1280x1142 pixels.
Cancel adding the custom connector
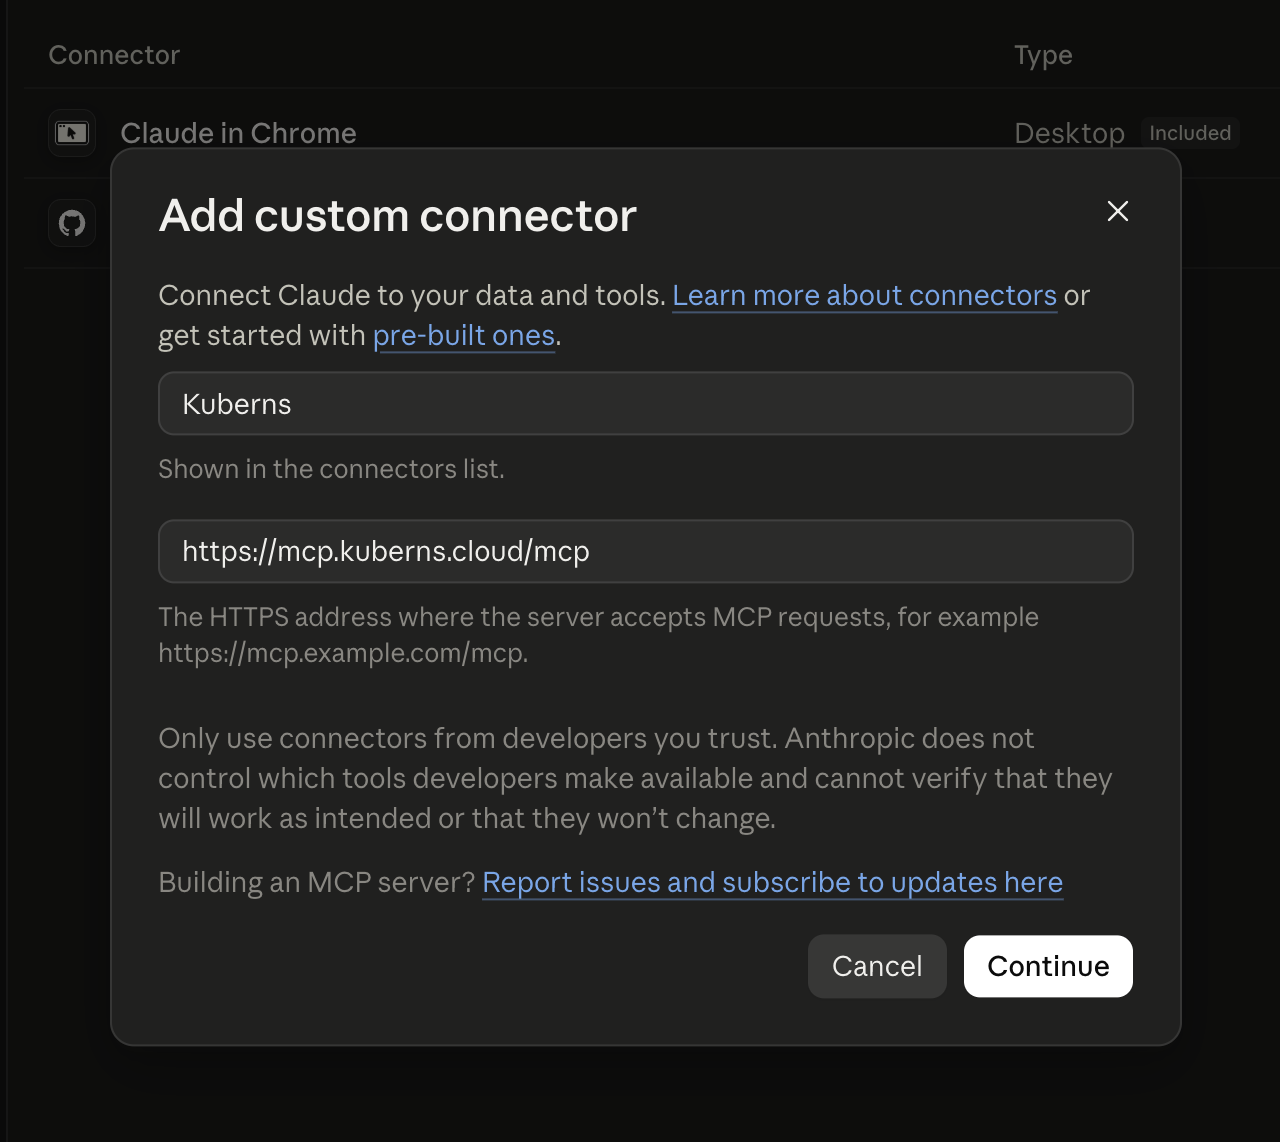[877, 966]
